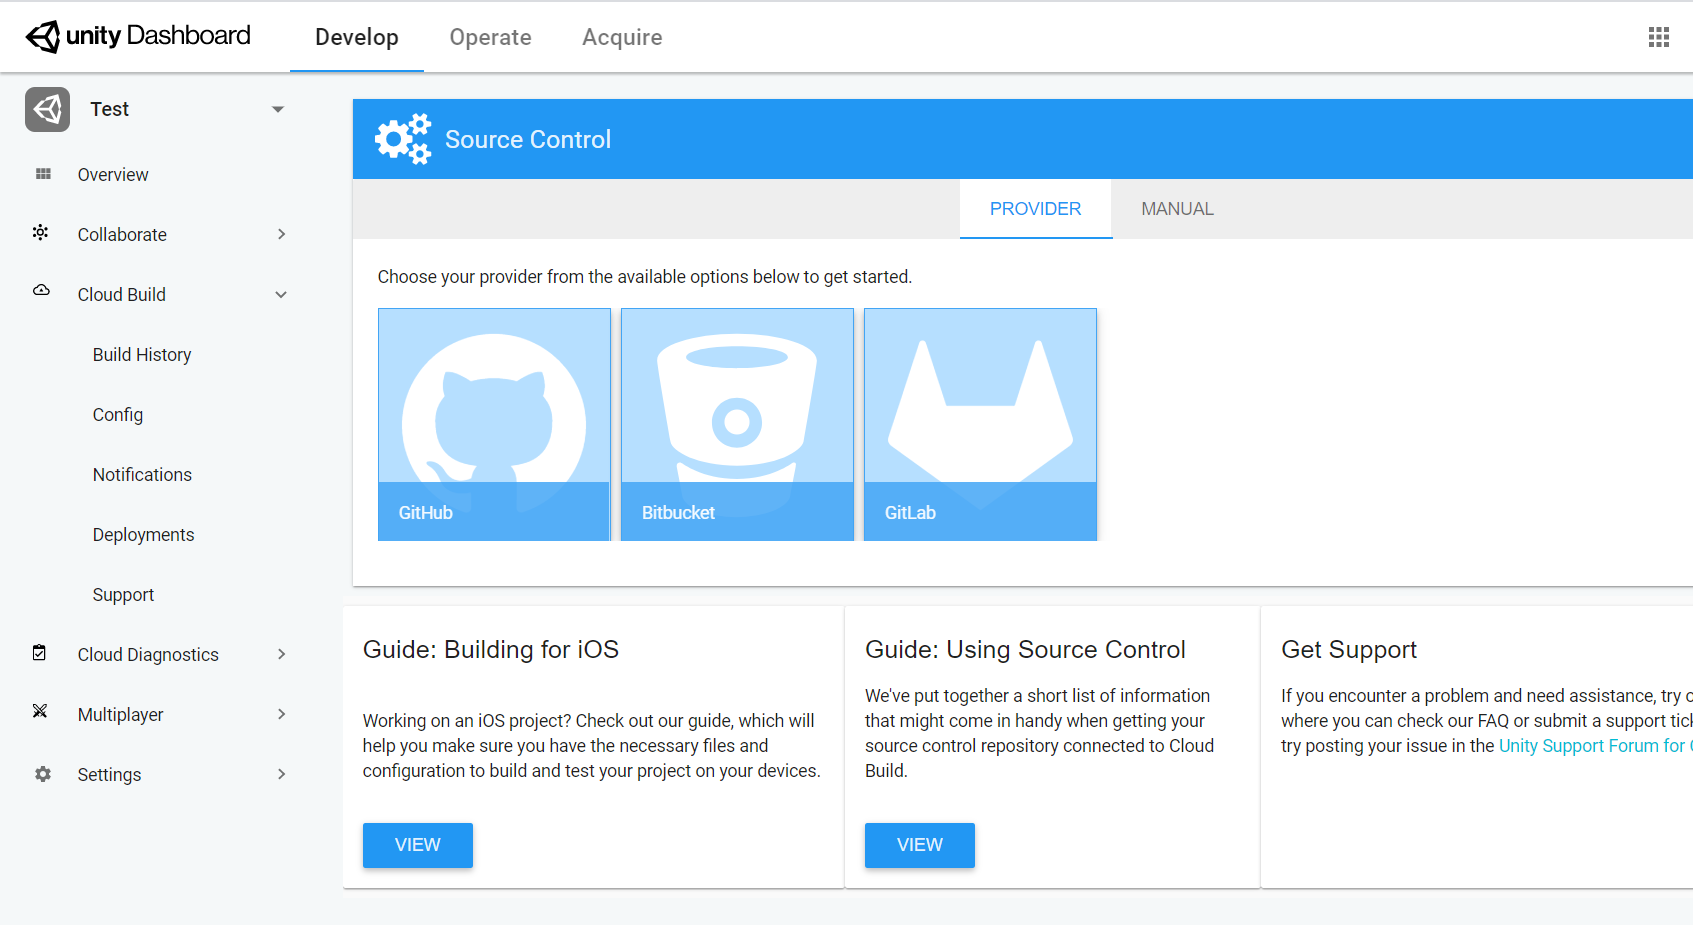Click the 'Guide: Using Source Control' heading

click(1025, 650)
